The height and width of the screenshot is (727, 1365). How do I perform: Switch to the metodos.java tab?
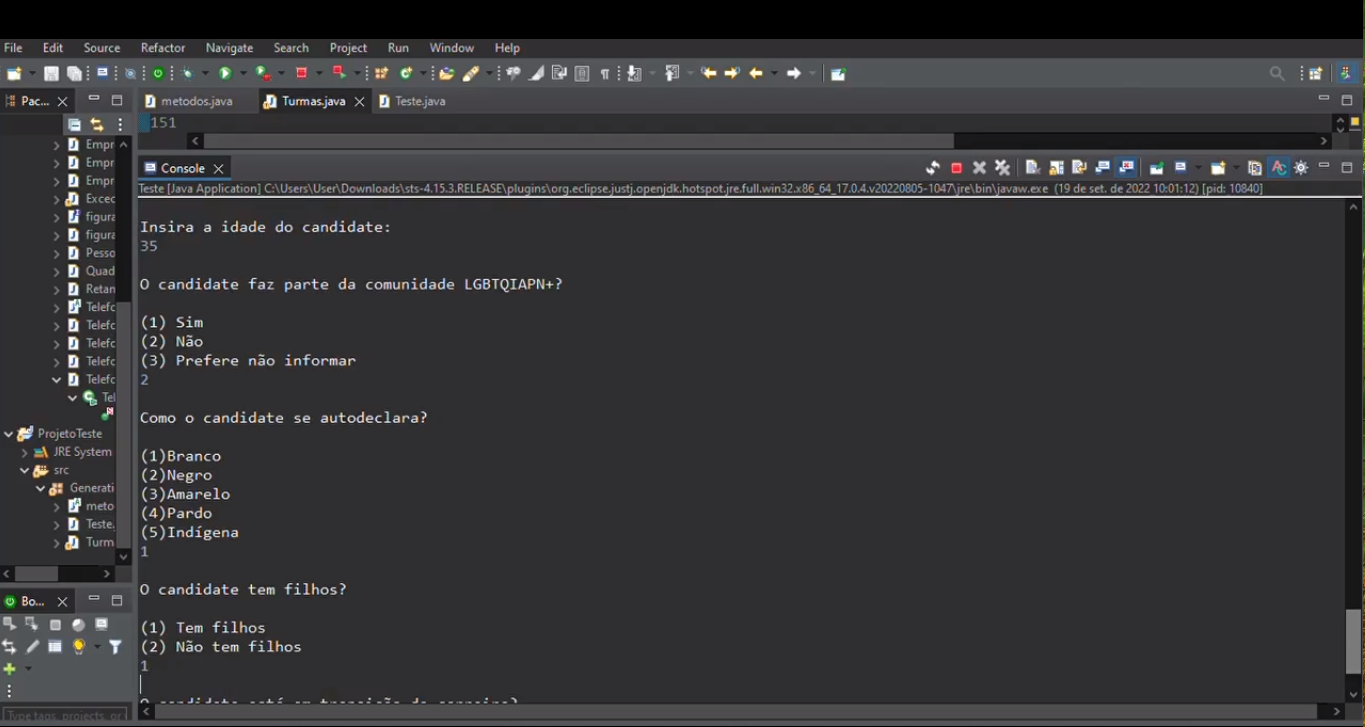[x=196, y=100]
